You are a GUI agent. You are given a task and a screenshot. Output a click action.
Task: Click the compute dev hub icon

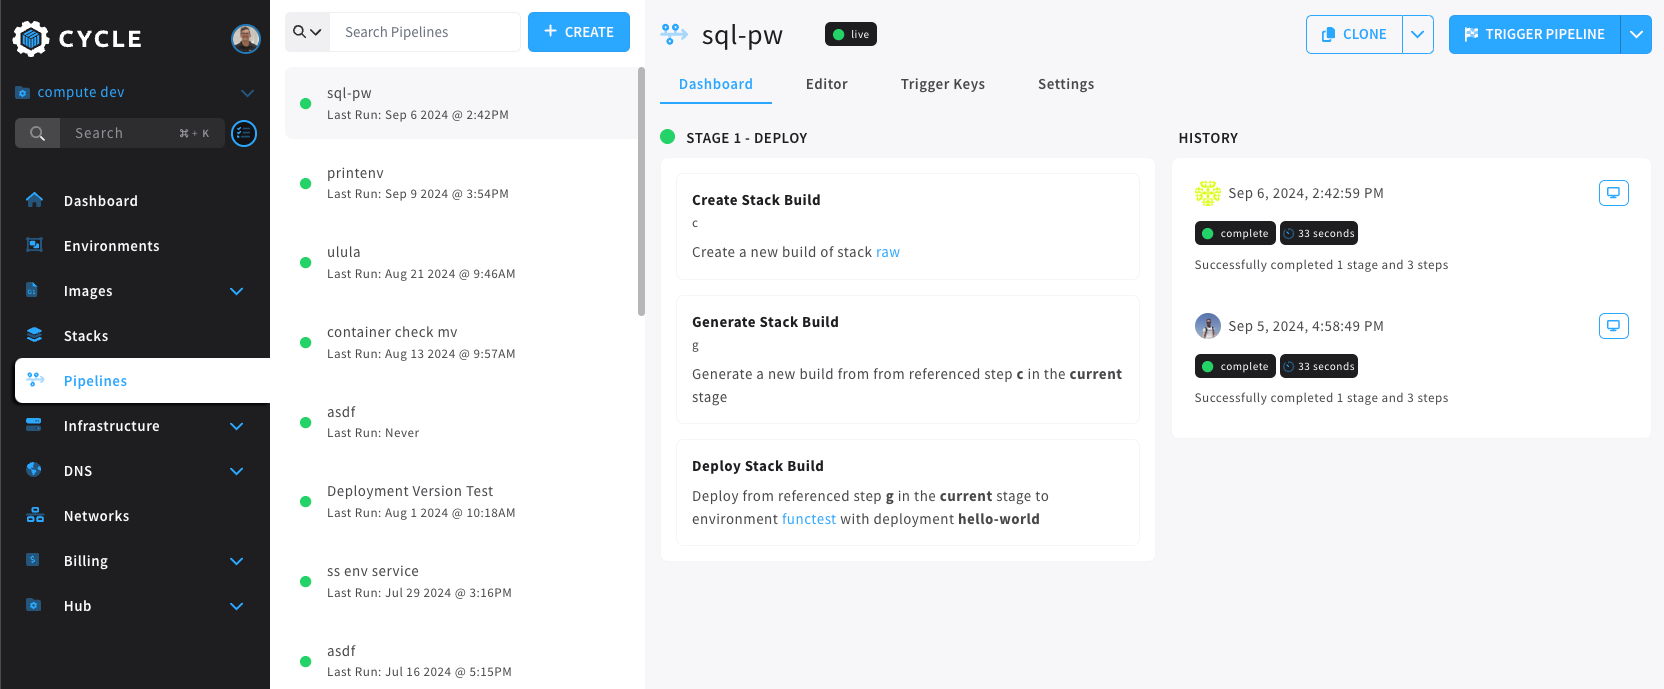coord(22,93)
